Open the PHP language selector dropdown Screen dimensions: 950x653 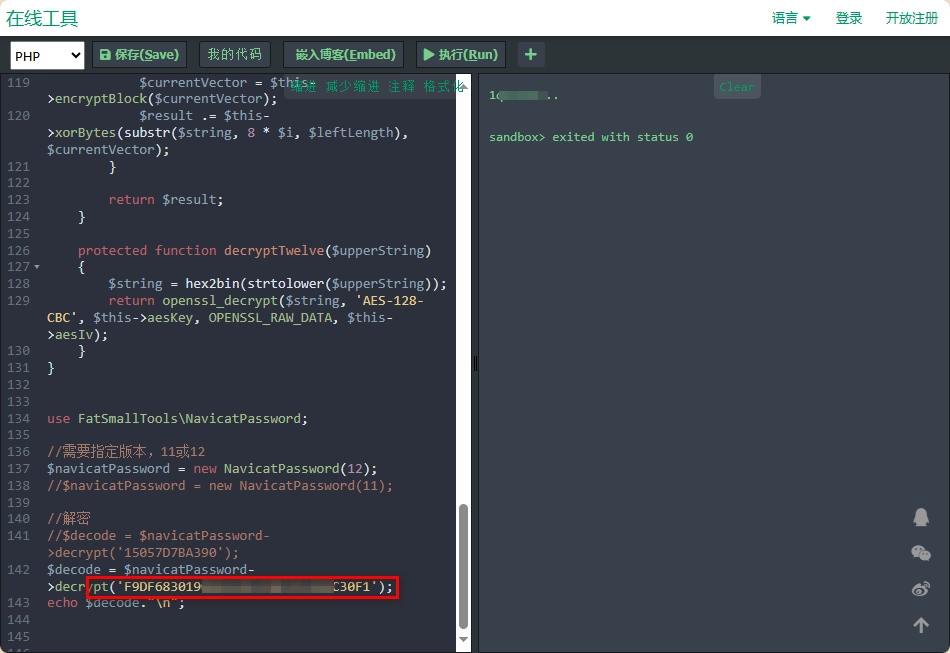pyautogui.click(x=47, y=56)
